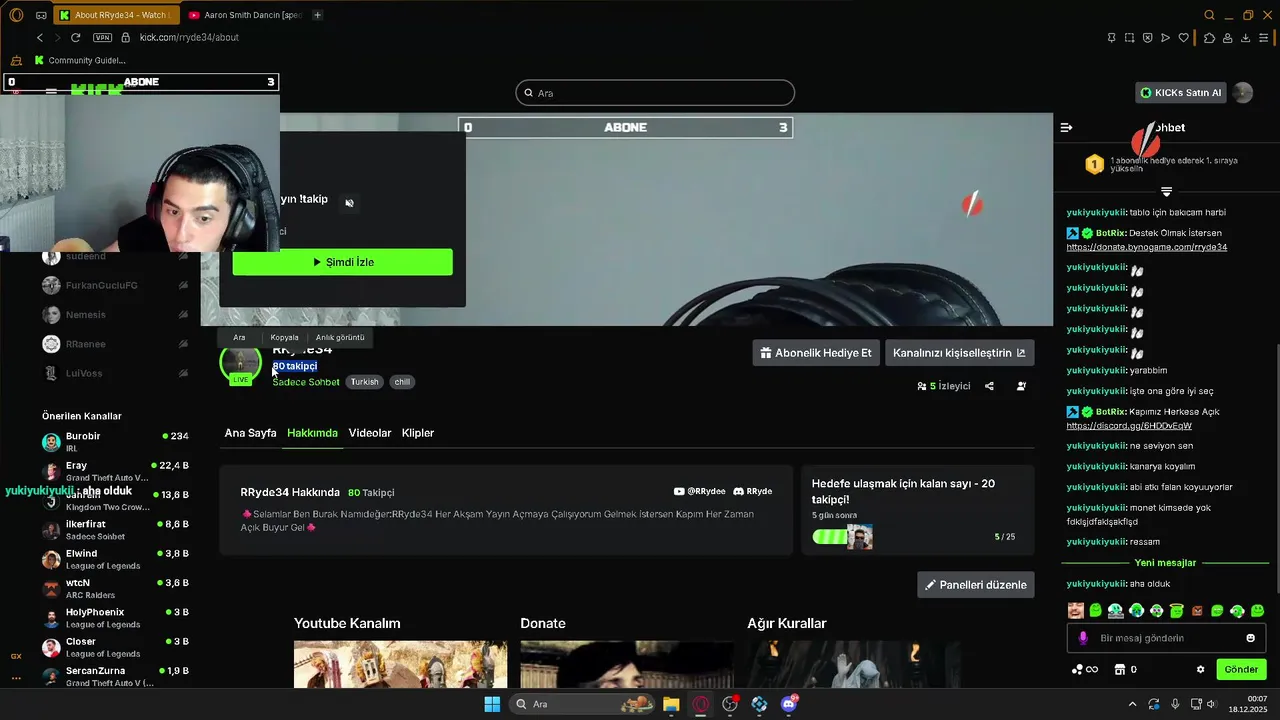
Task: Open FurkanGucluFG in the sidebar list
Action: tap(115, 285)
